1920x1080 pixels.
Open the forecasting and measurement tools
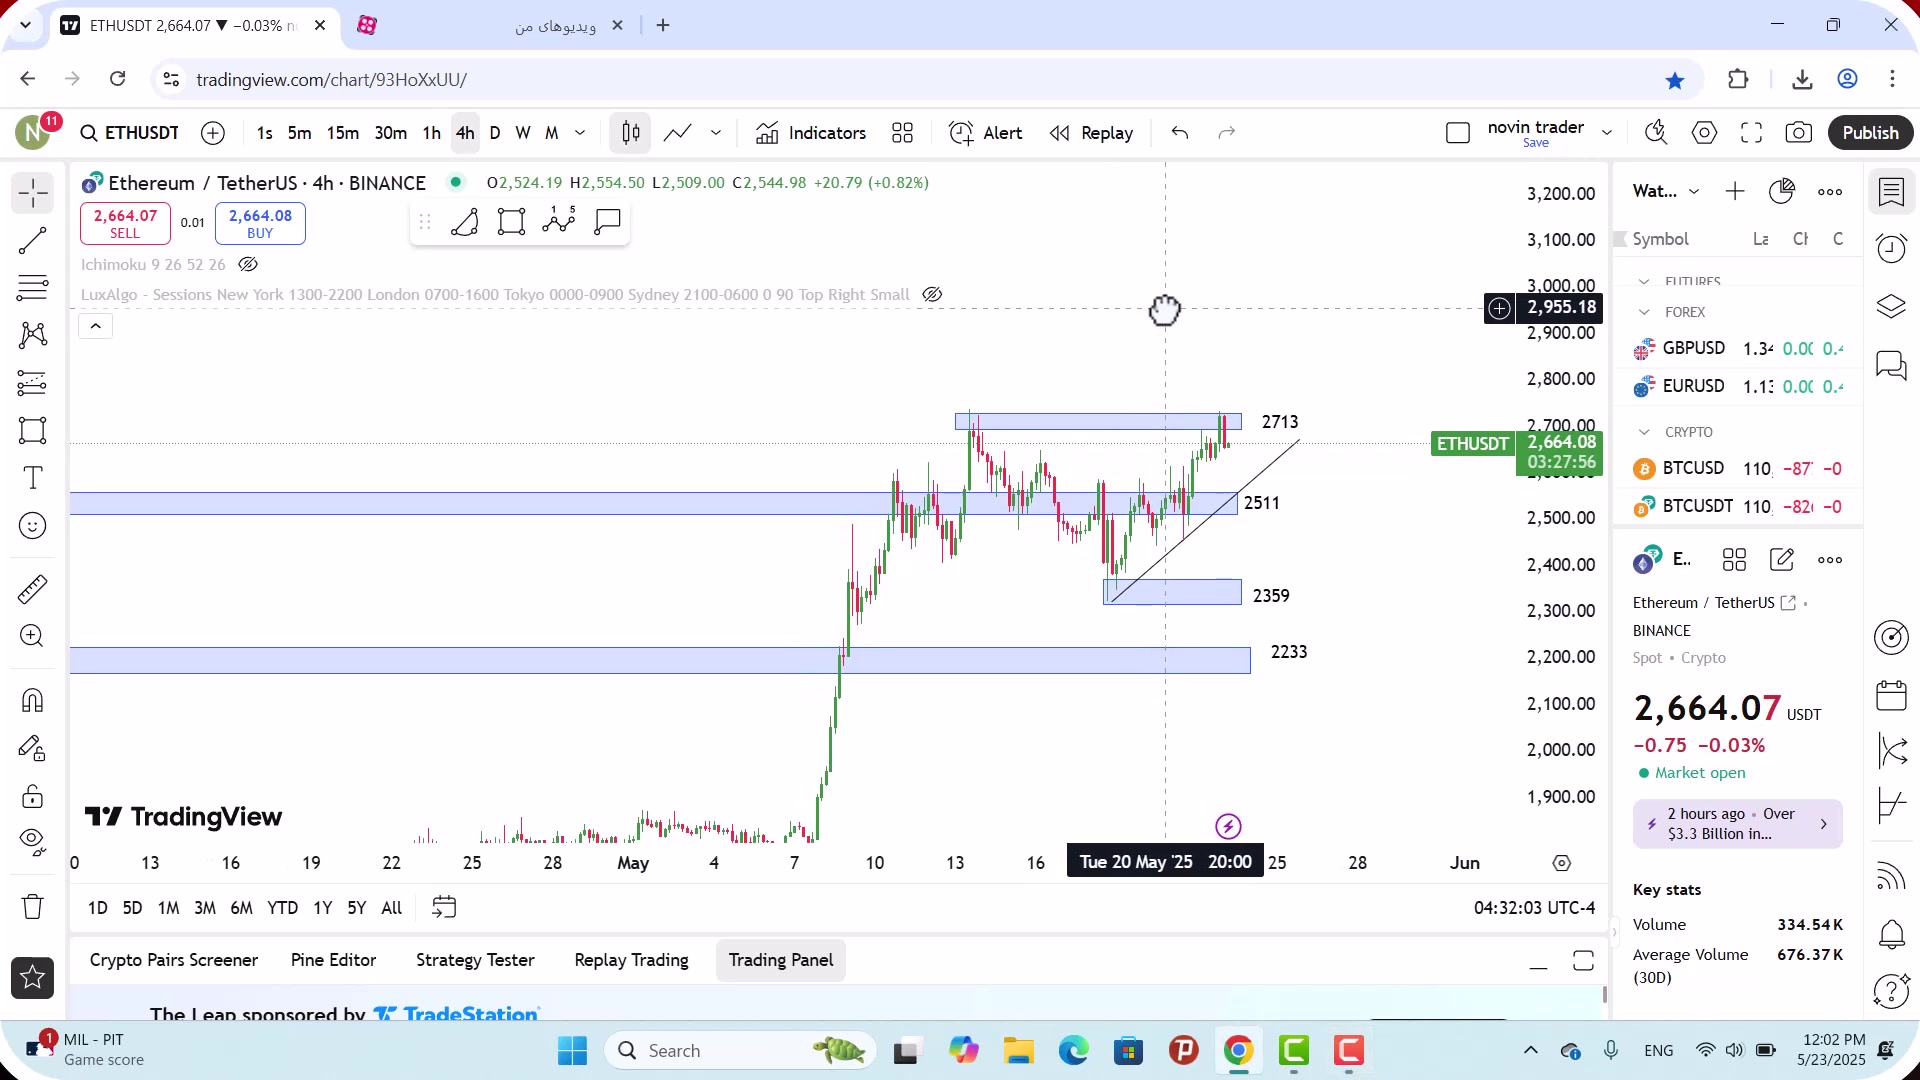(x=33, y=383)
